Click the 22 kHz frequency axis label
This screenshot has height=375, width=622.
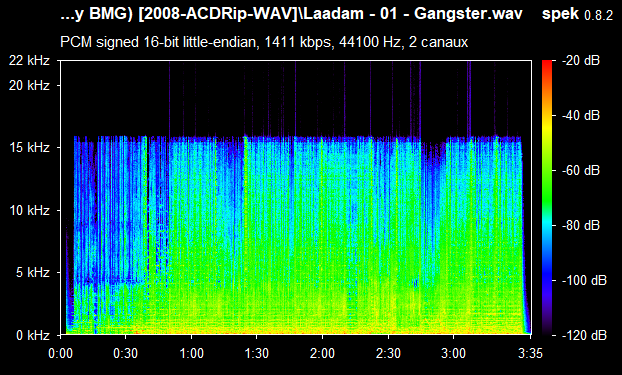click(x=30, y=61)
